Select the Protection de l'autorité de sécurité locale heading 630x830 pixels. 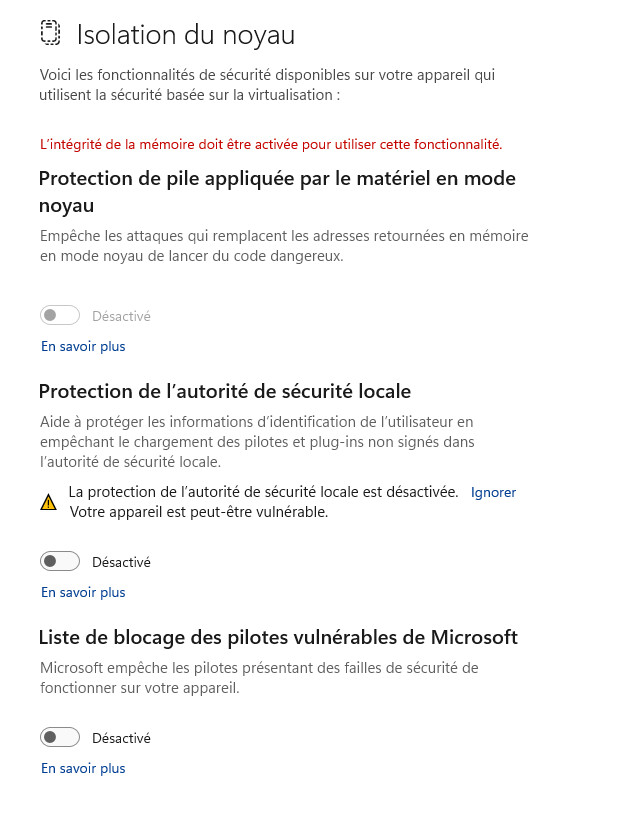pyautogui.click(x=225, y=391)
